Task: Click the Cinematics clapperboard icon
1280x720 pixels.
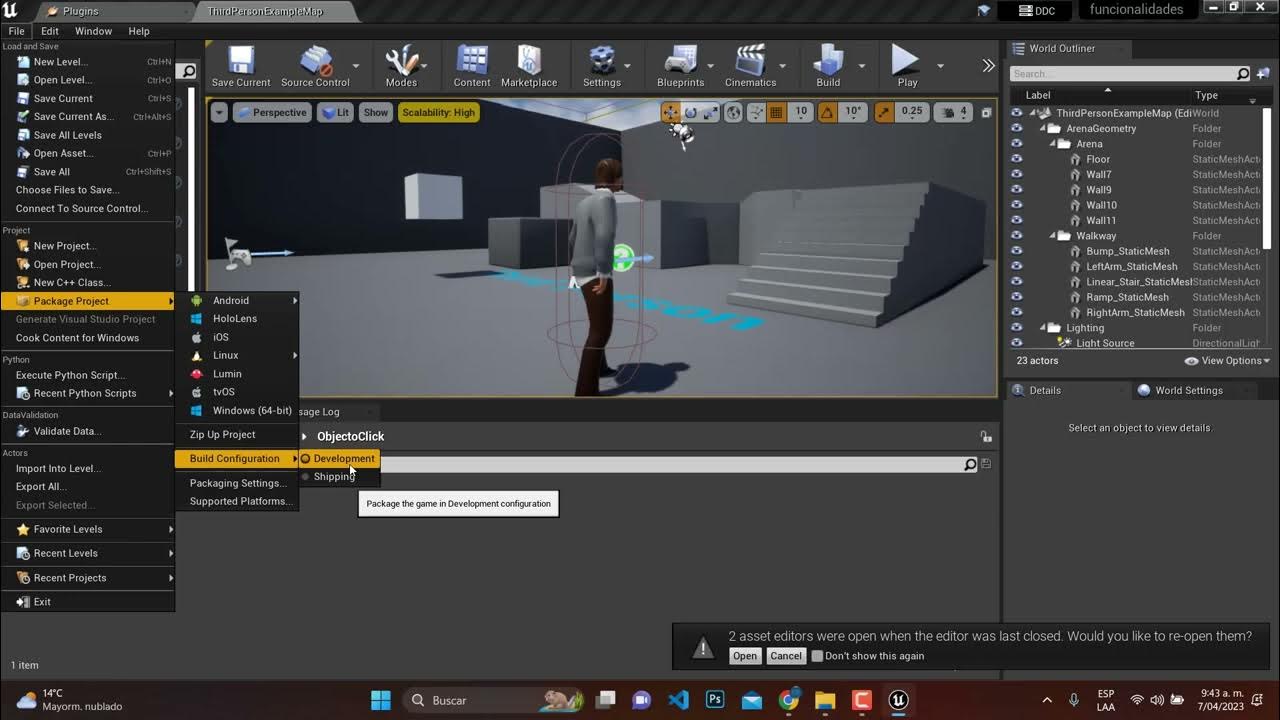Action: [x=750, y=60]
